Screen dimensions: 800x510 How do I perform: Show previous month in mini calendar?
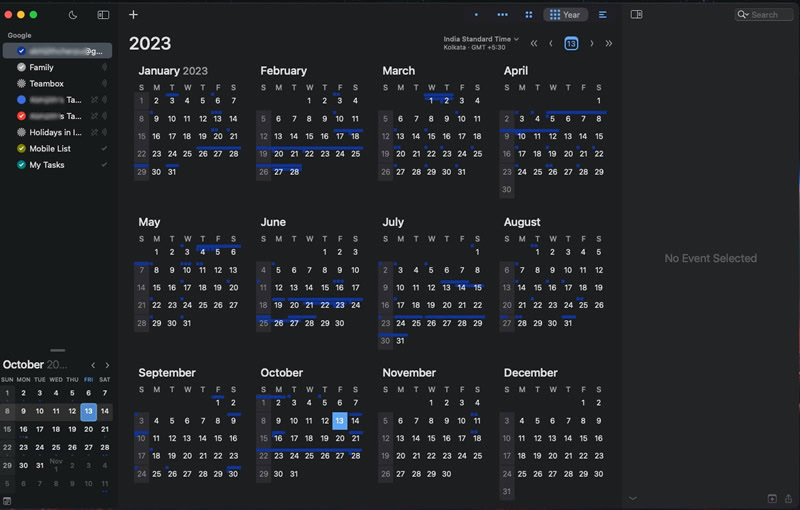point(93,365)
